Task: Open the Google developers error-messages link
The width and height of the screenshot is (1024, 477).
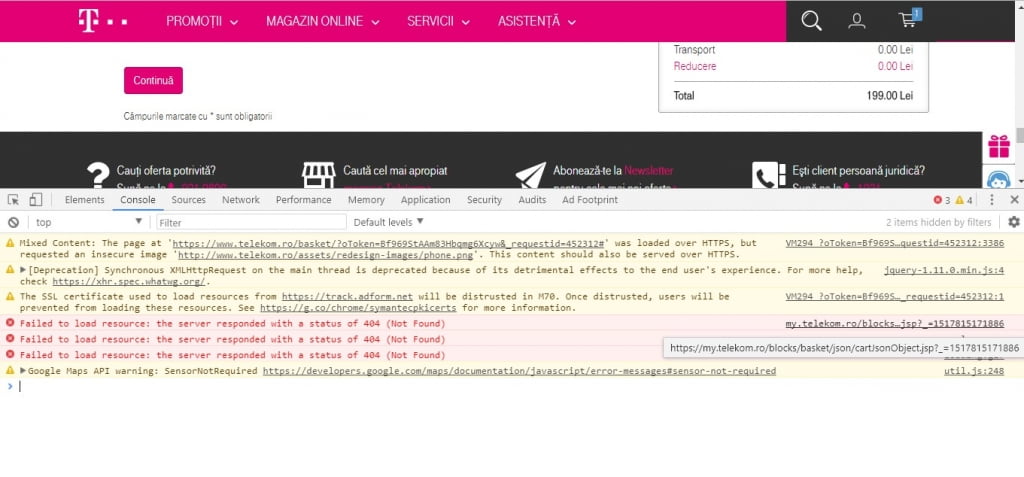Action: 519,371
